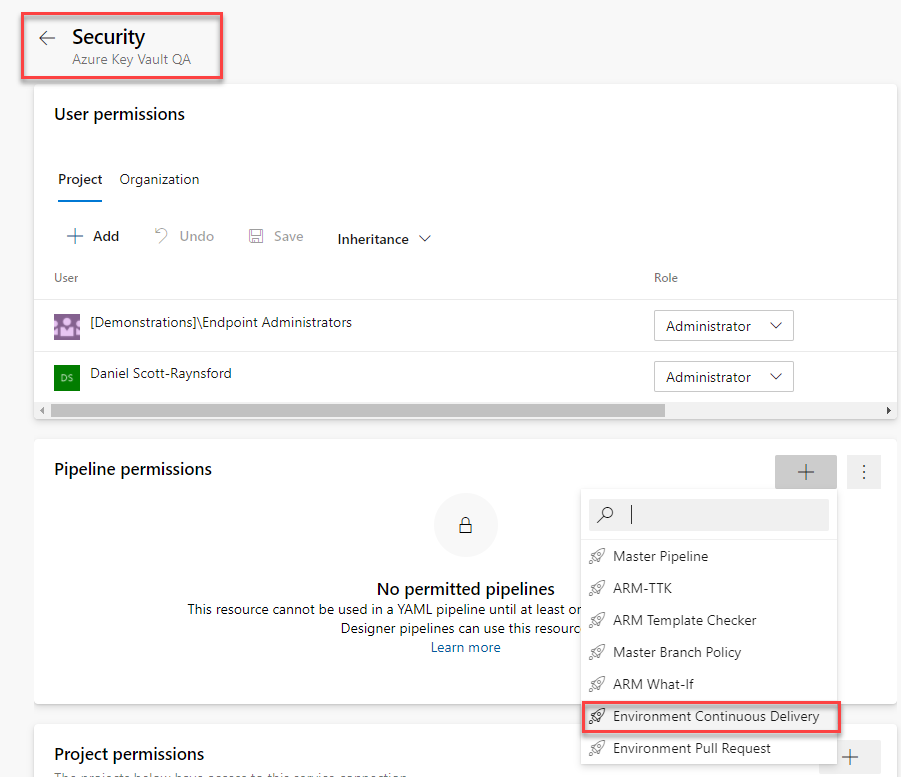Open the role dropdown for Daniel Scott-Raynsford
The width and height of the screenshot is (901, 777).
click(x=723, y=376)
